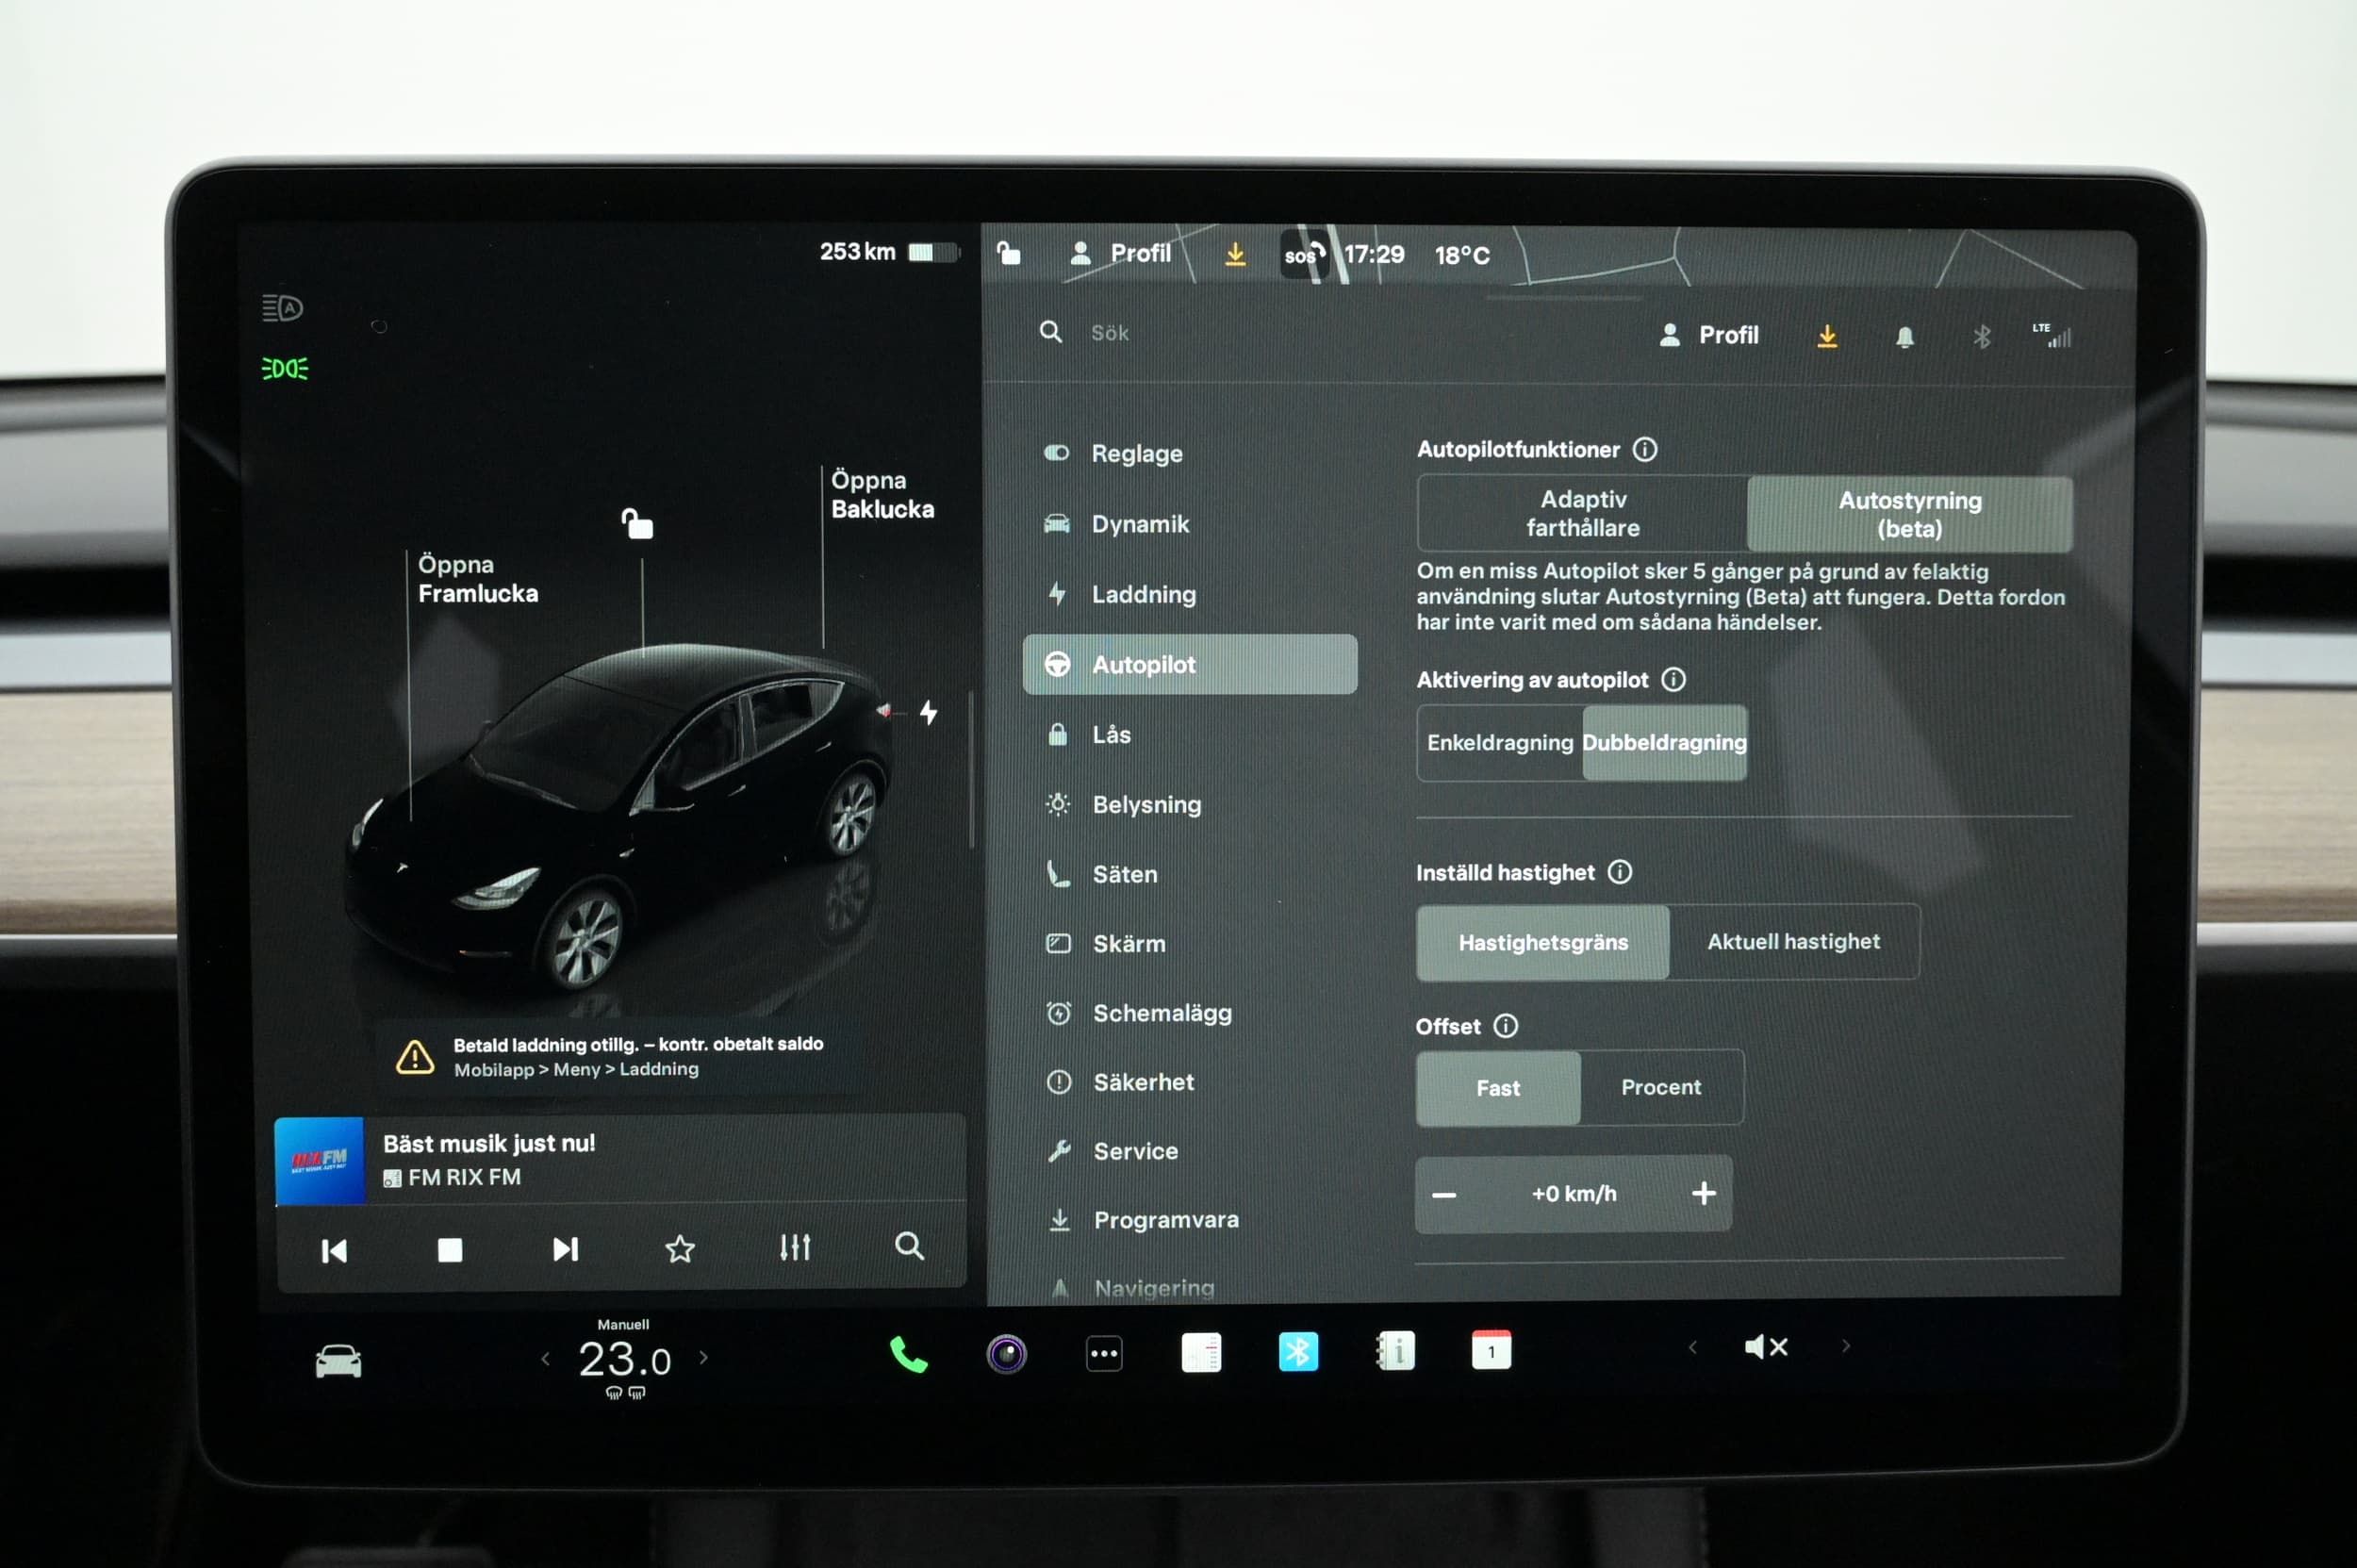Tap the auto high beam headlight icon
Screen dimensions: 2357x1568
point(283,308)
